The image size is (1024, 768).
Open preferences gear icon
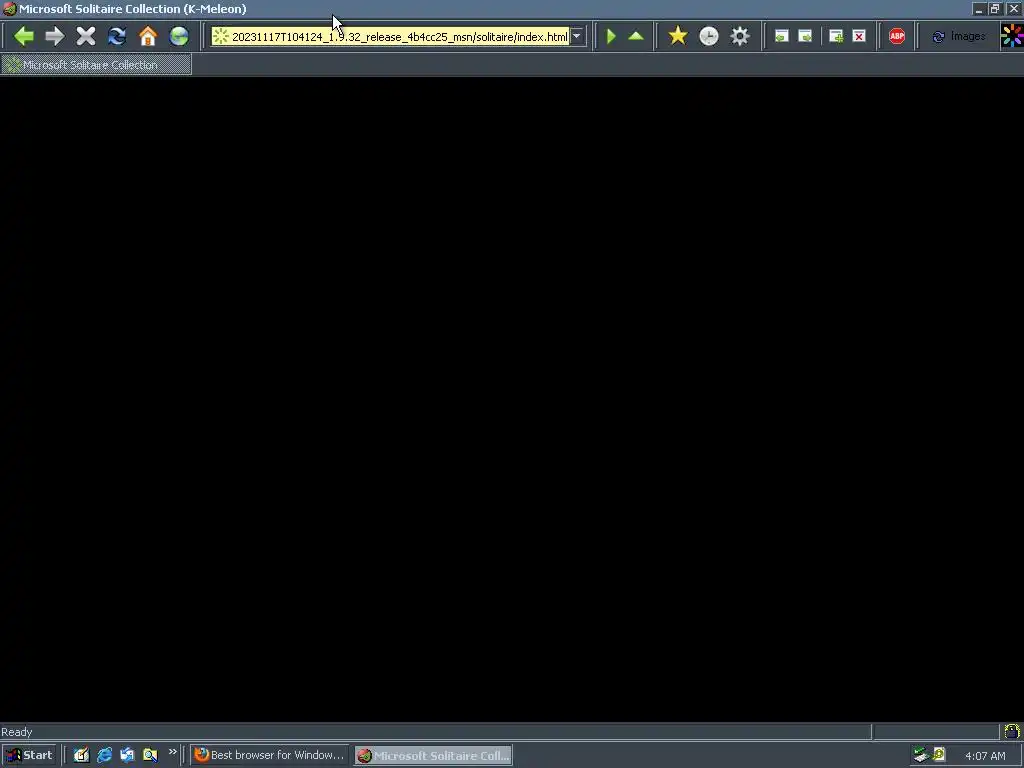click(740, 36)
